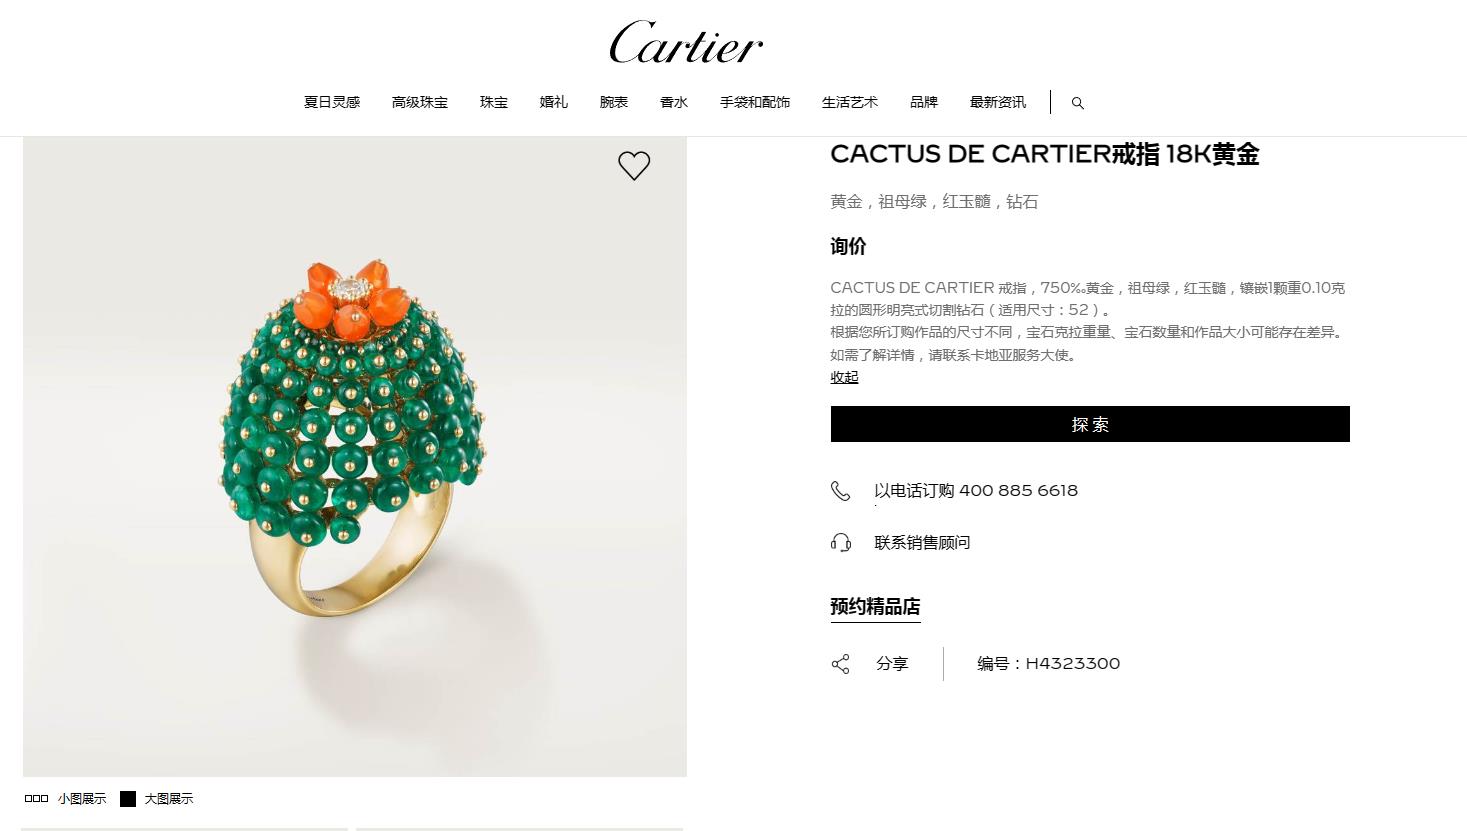The width and height of the screenshot is (1467, 831).
Task: Click the heart wishlist icon on product image
Action: coord(634,165)
